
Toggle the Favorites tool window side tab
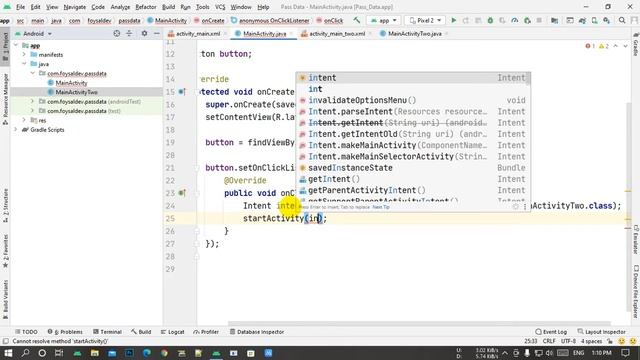5,251
